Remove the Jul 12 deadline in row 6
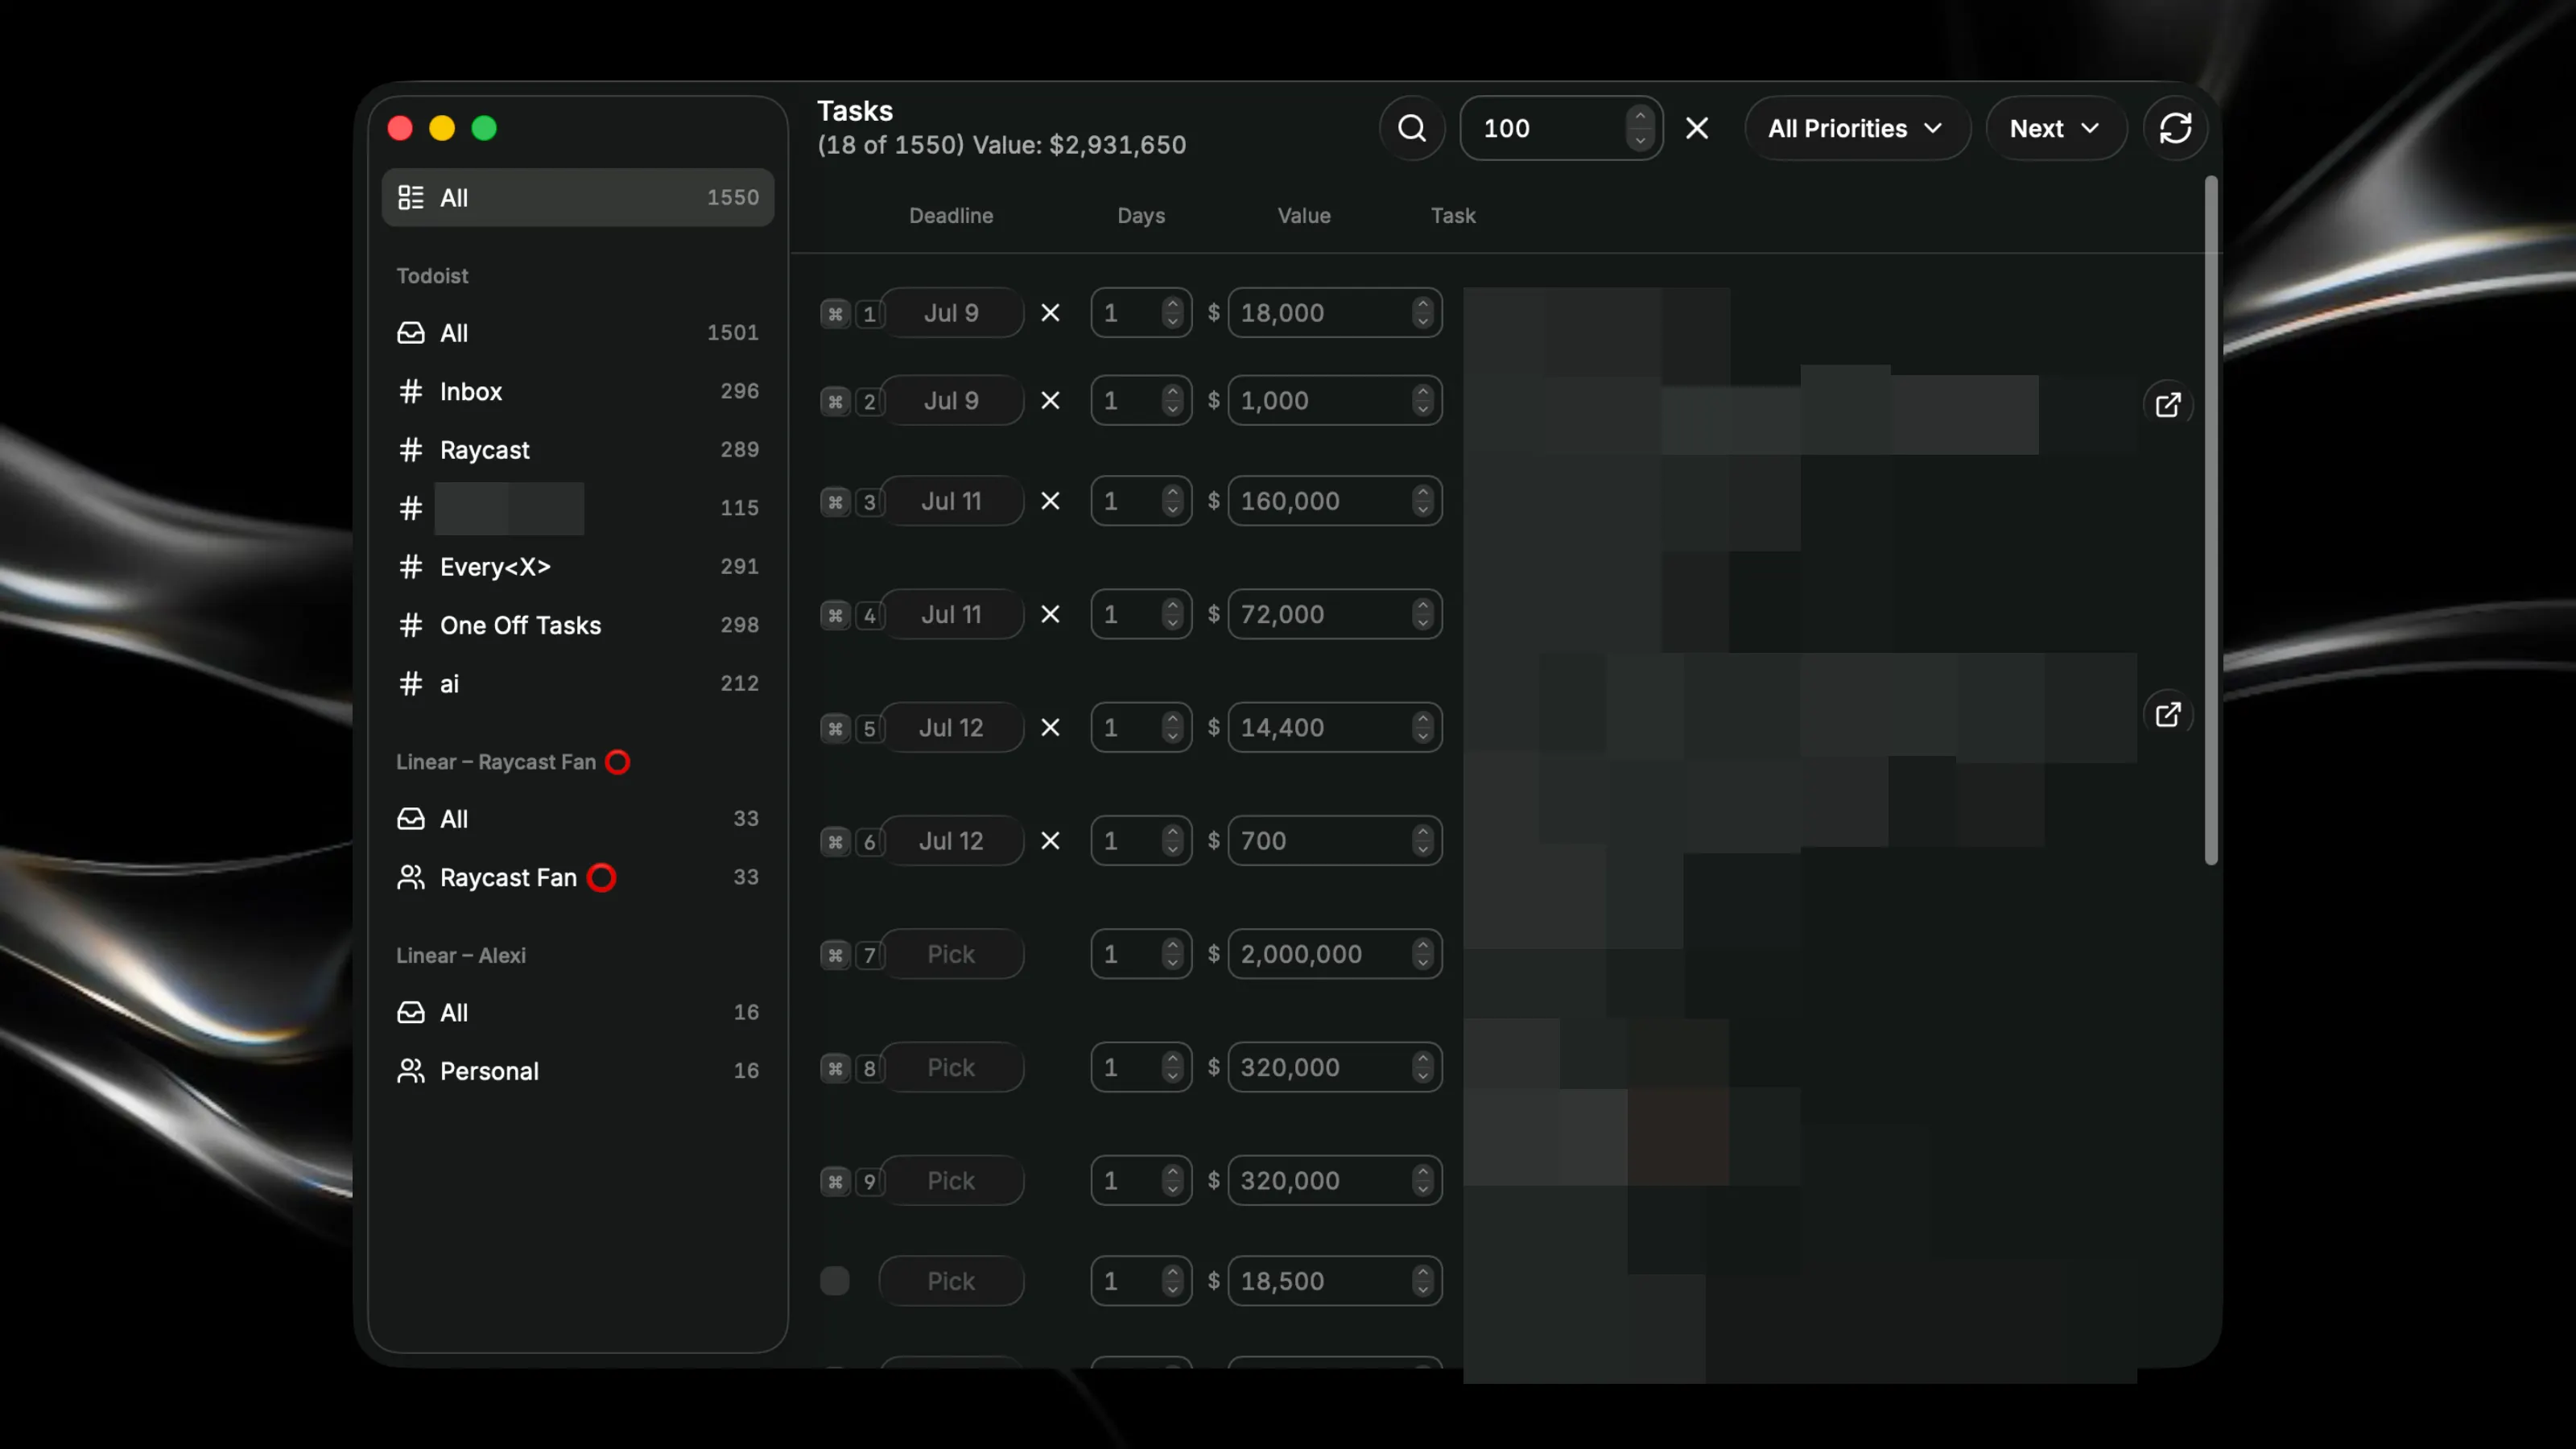The width and height of the screenshot is (2576, 1449). pos(1050,841)
